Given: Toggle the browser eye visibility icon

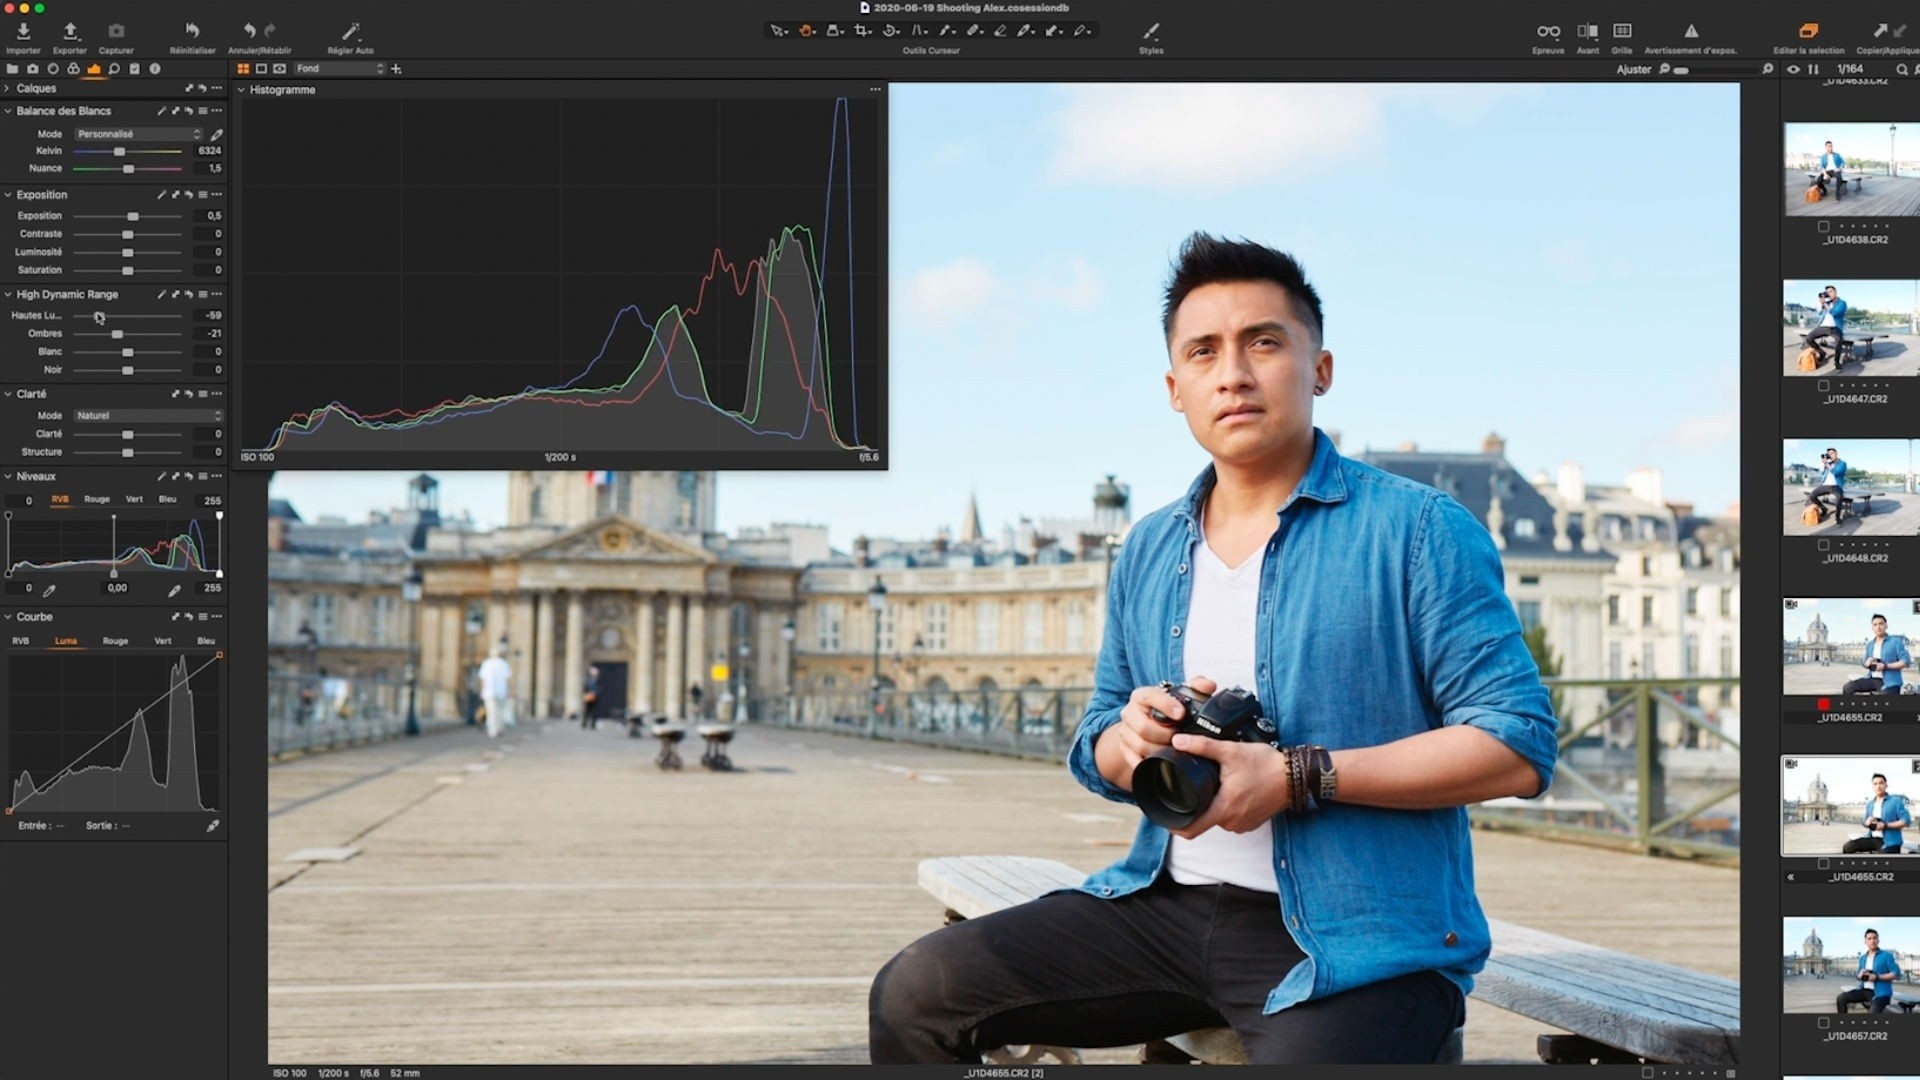Looking at the screenshot, I should point(1793,69).
